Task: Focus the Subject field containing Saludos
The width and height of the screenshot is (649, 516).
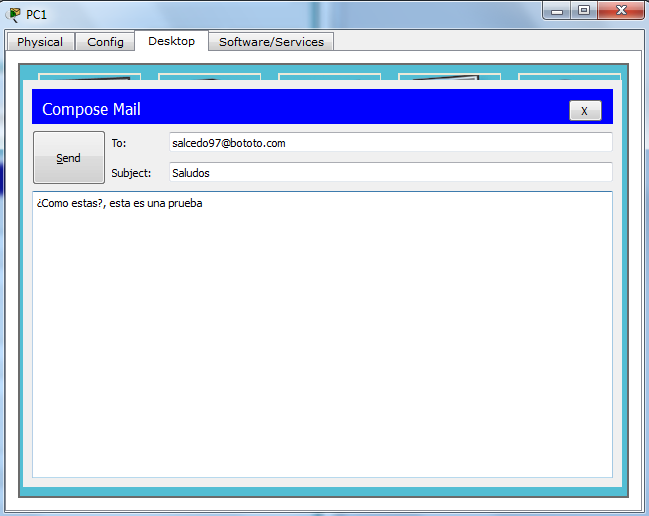Action: coord(389,172)
